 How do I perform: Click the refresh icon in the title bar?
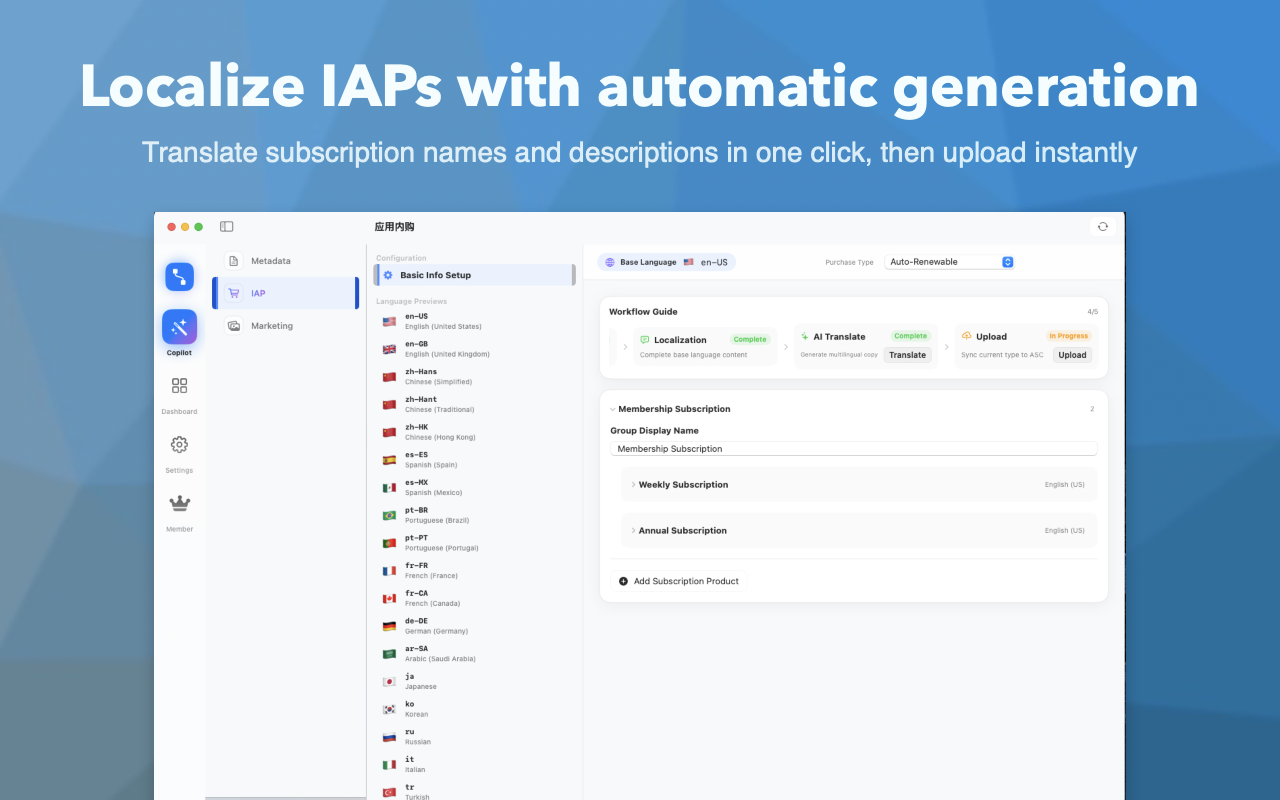coord(1102,226)
